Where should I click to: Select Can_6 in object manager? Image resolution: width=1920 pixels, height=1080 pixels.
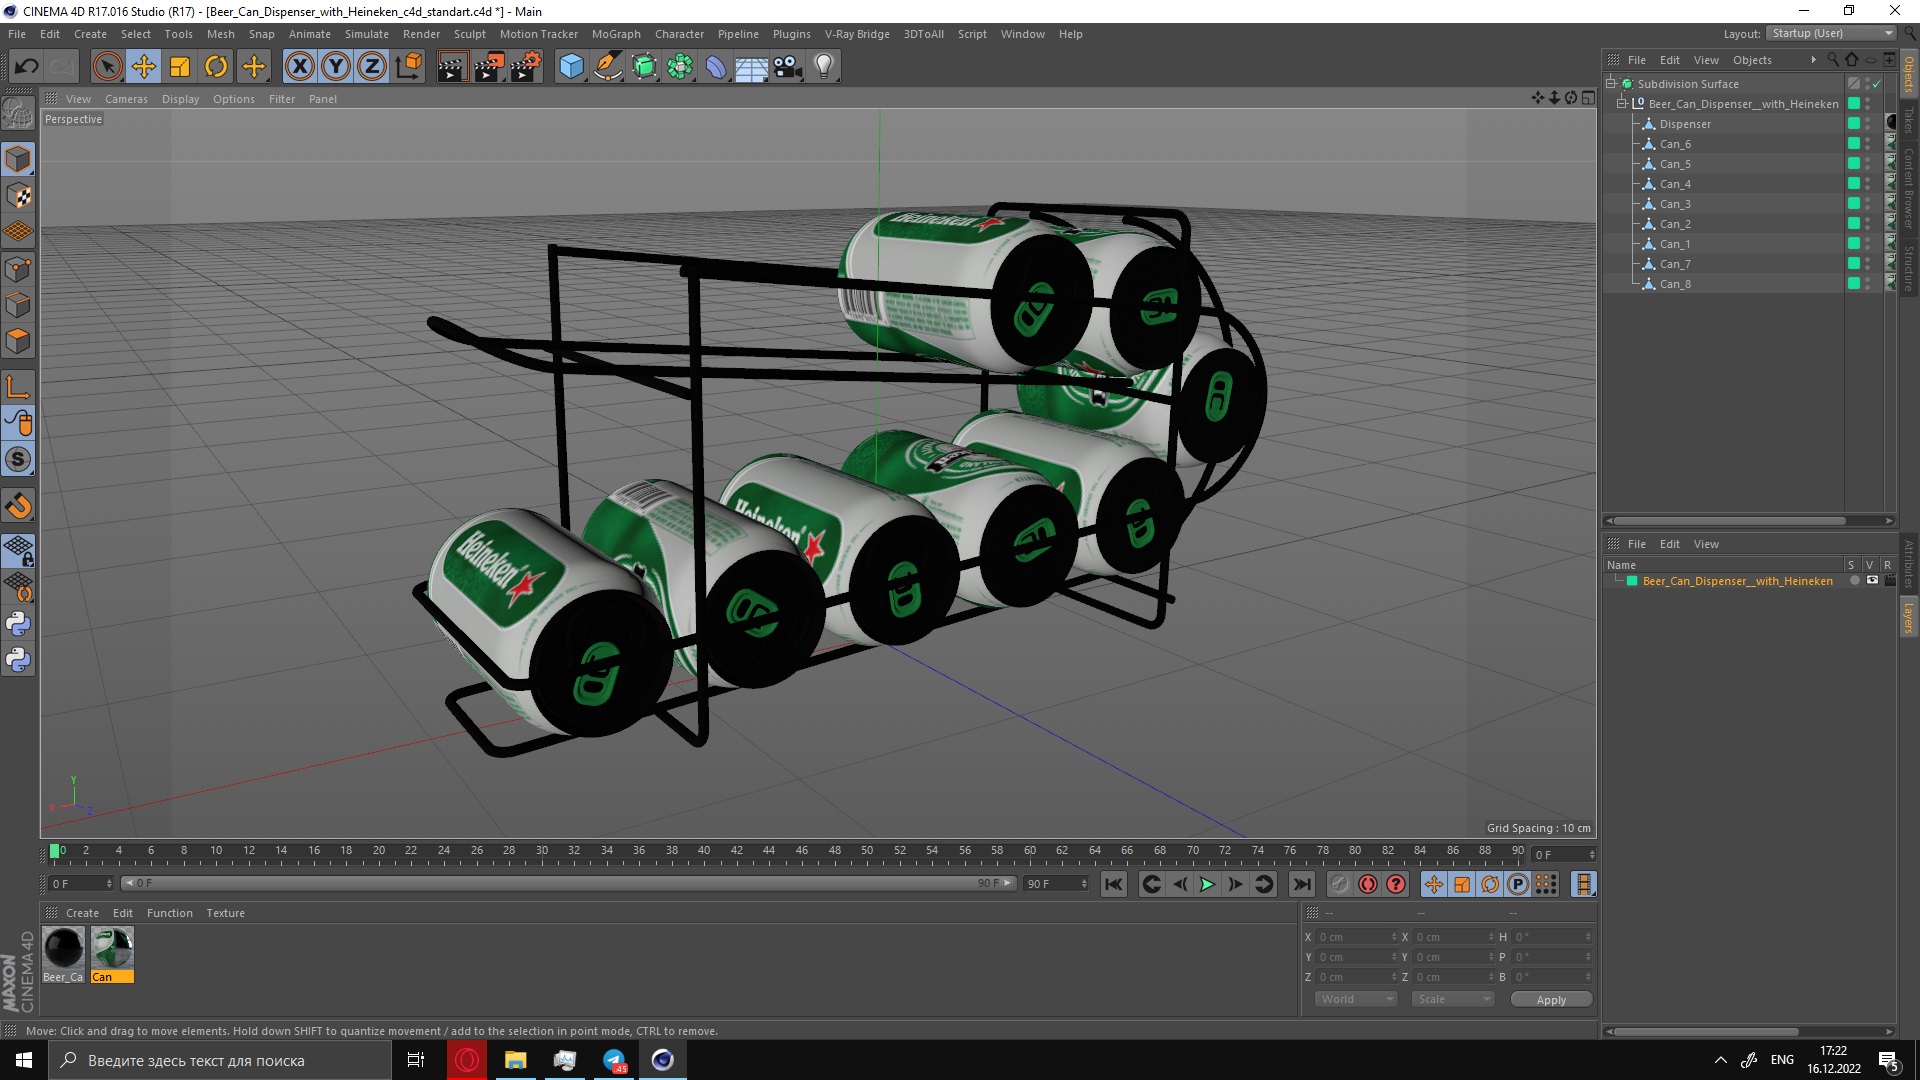point(1675,144)
